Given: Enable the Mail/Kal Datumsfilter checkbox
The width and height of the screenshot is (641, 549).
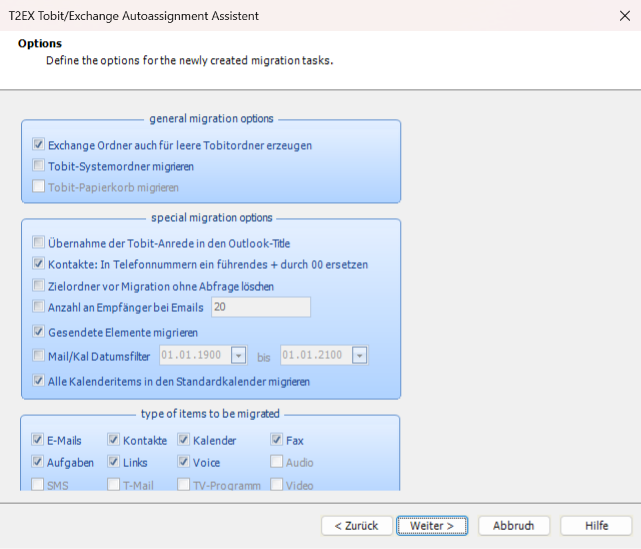Looking at the screenshot, I should (x=38, y=356).
